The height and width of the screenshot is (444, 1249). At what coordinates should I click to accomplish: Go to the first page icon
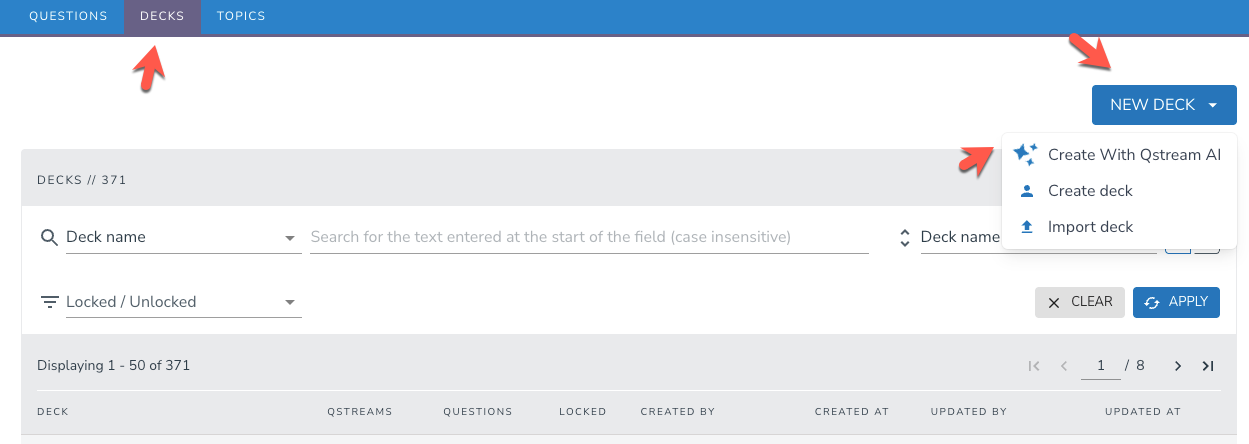(1034, 366)
